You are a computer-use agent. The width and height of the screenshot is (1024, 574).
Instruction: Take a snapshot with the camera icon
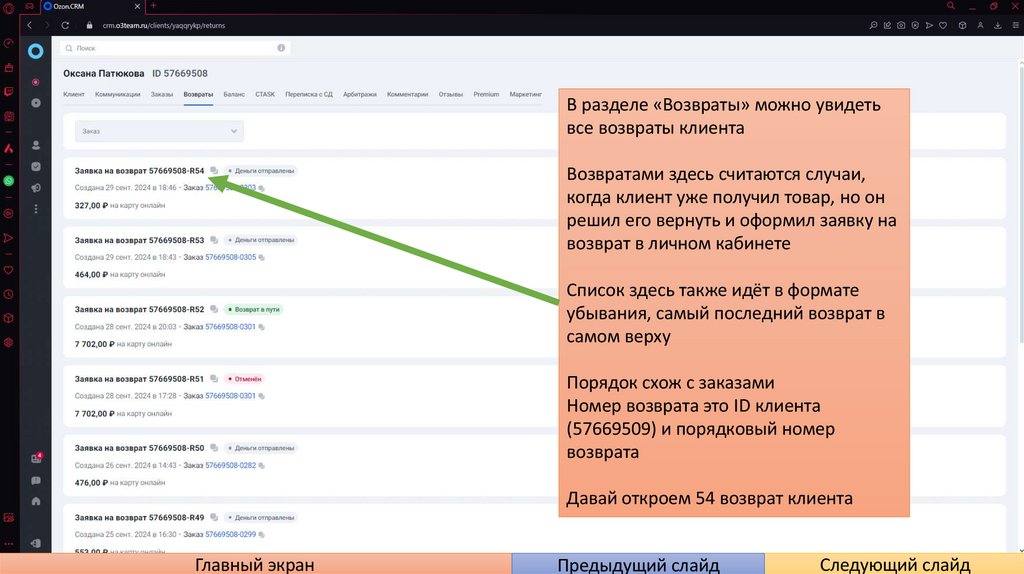(x=901, y=25)
